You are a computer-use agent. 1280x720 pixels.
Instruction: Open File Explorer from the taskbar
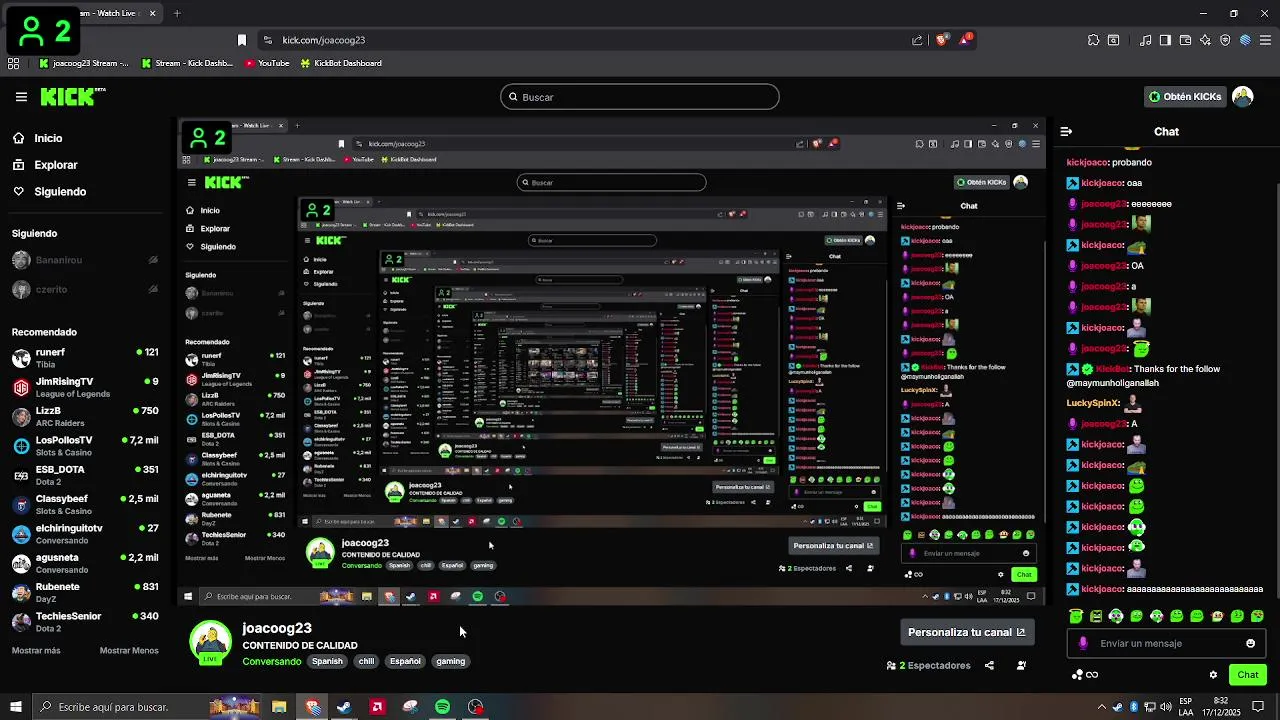[279, 707]
